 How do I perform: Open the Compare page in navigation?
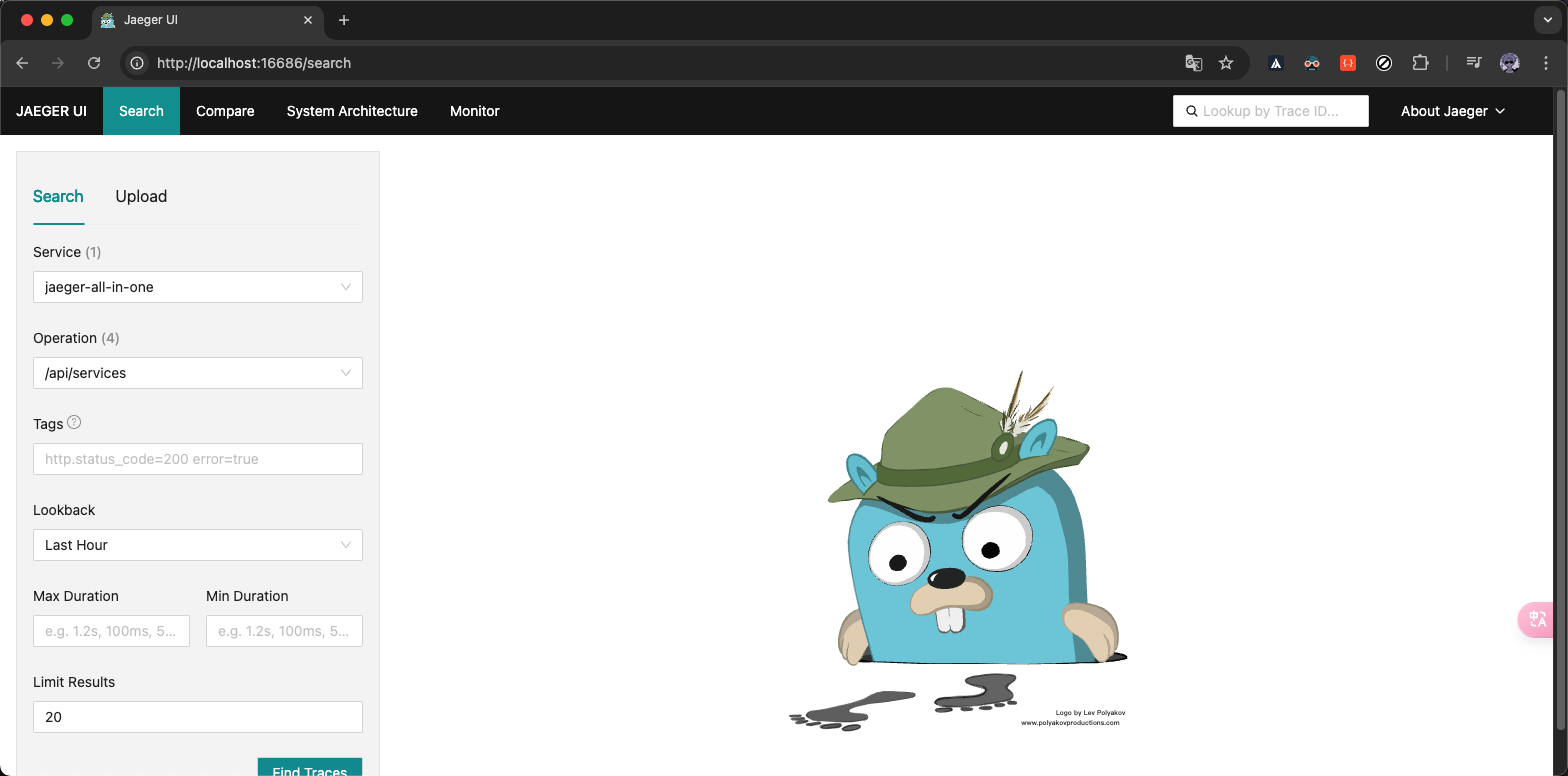click(x=225, y=111)
